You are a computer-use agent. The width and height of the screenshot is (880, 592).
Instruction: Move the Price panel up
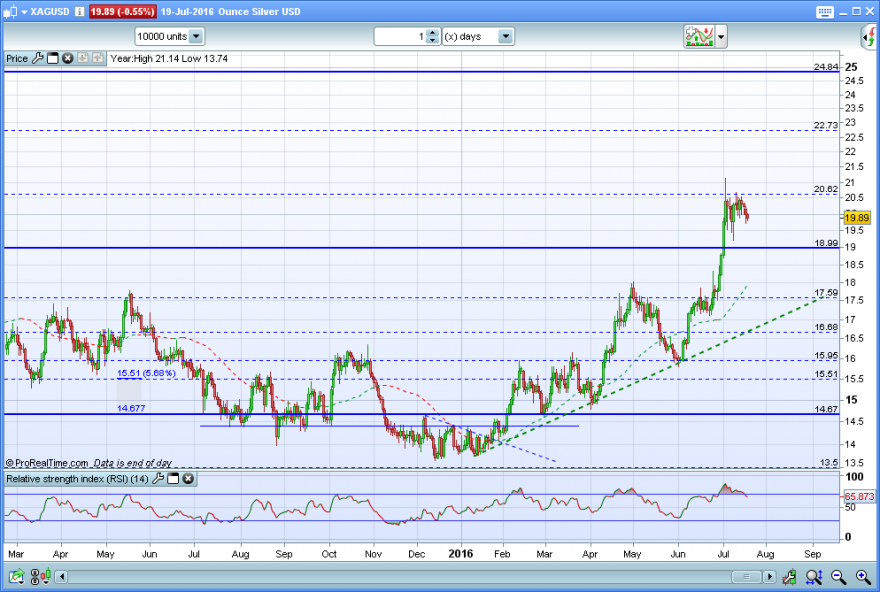coord(98,58)
